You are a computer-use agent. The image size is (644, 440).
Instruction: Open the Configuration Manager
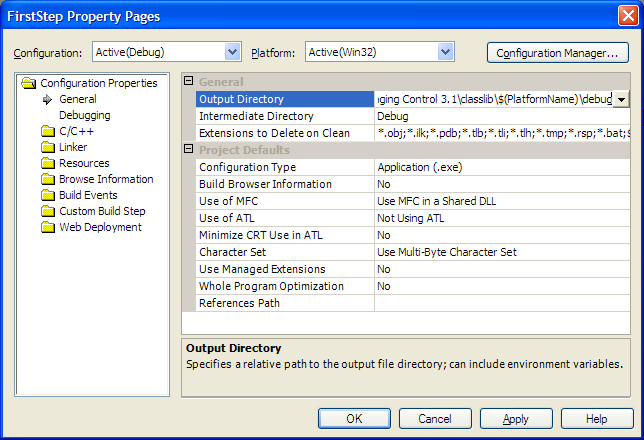point(557,52)
